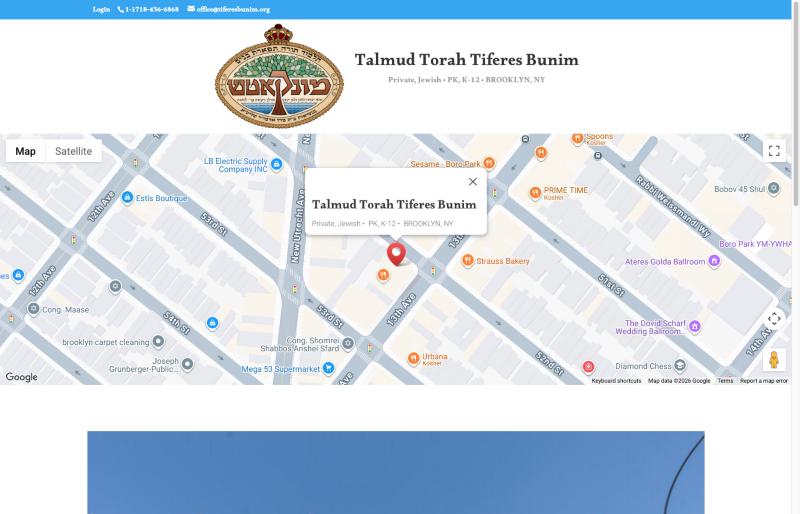
Task: Click the Estis Boutique shopping marker
Action: tap(128, 198)
